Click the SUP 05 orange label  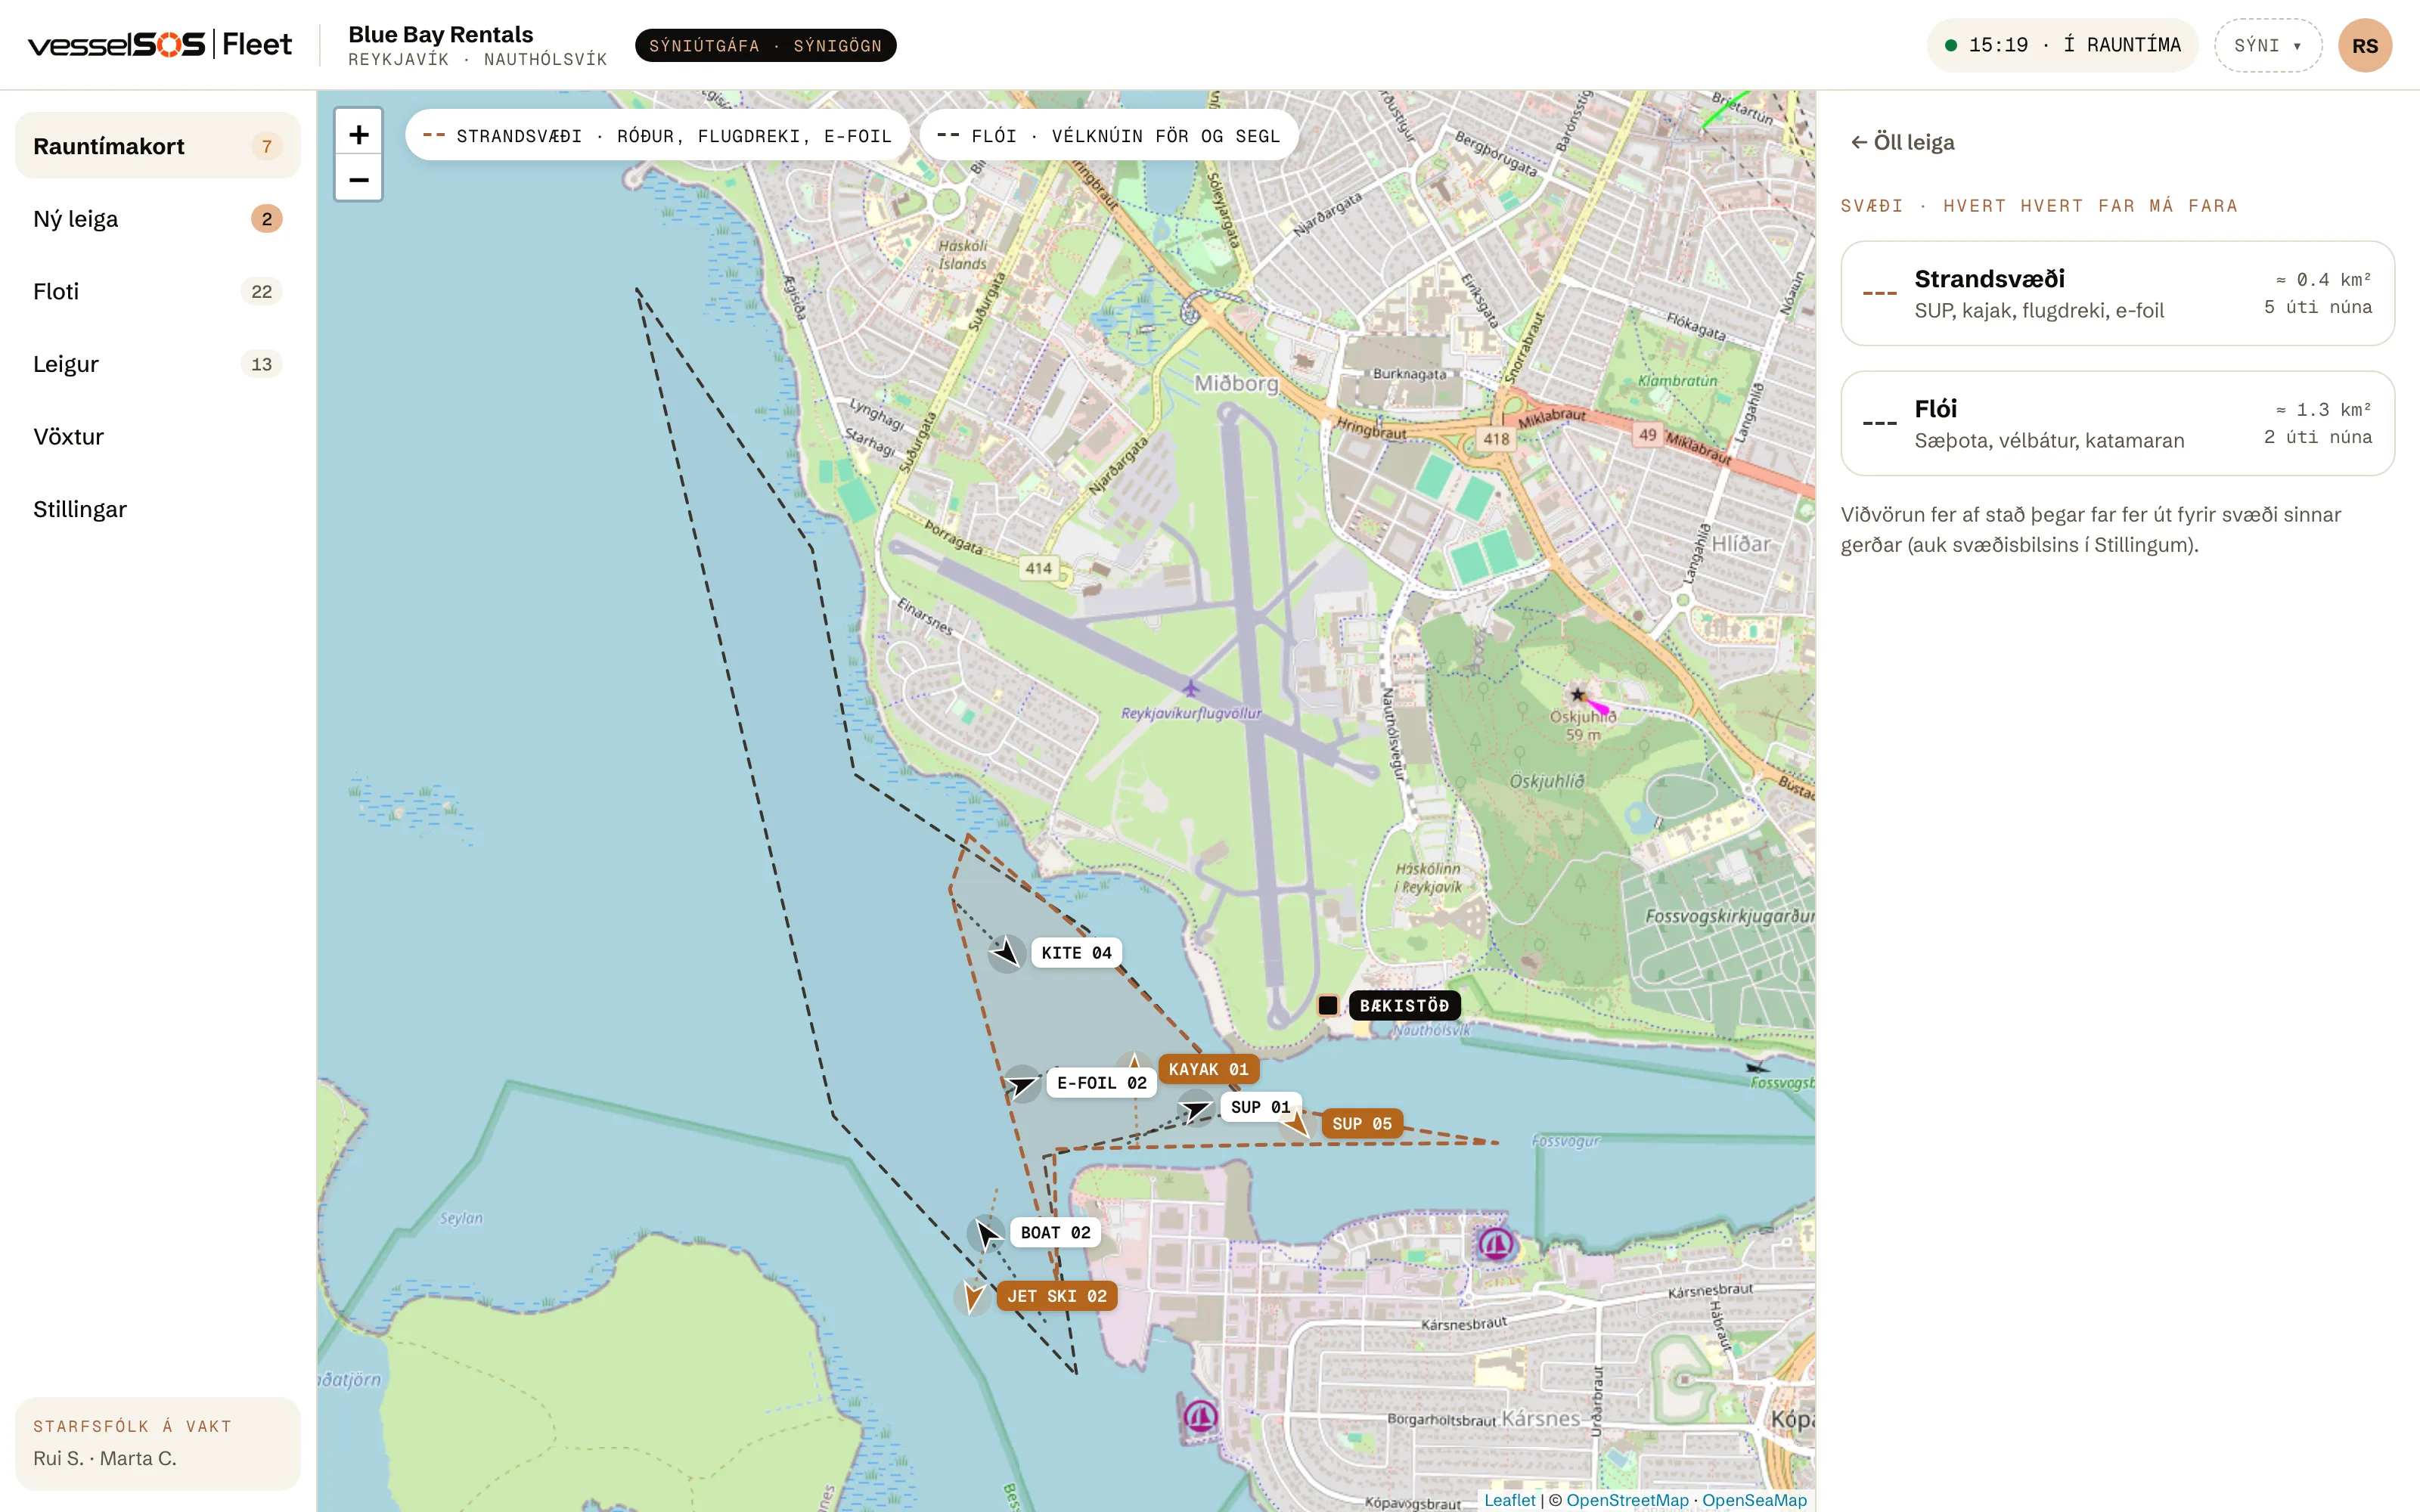coord(1361,1124)
